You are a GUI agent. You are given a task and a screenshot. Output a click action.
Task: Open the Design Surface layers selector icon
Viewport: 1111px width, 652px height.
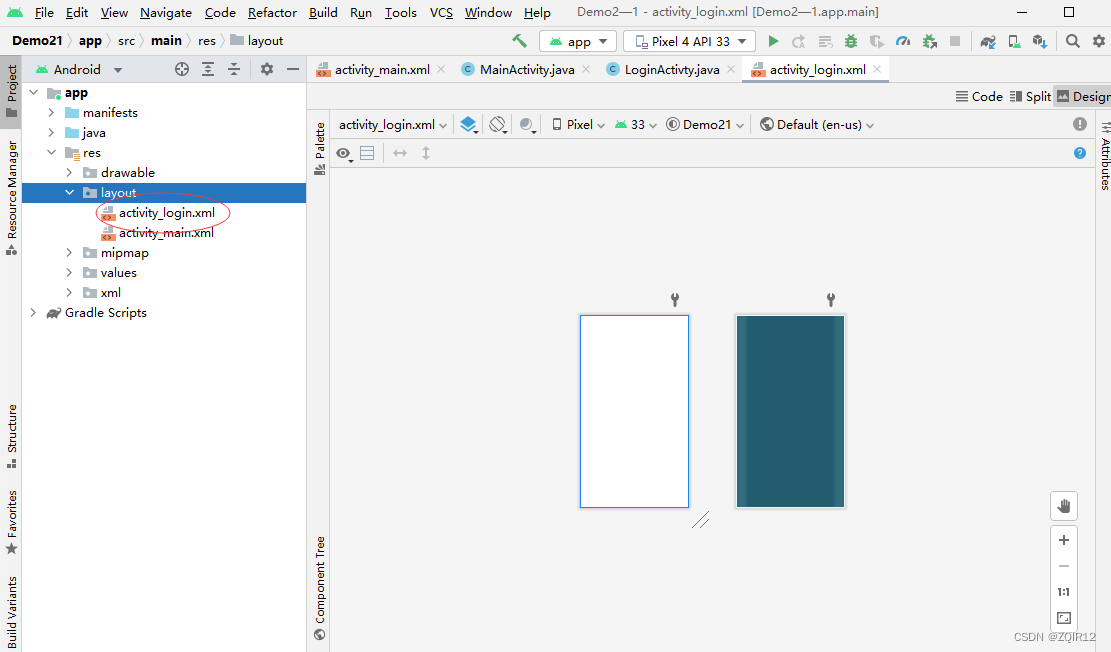(x=468, y=125)
